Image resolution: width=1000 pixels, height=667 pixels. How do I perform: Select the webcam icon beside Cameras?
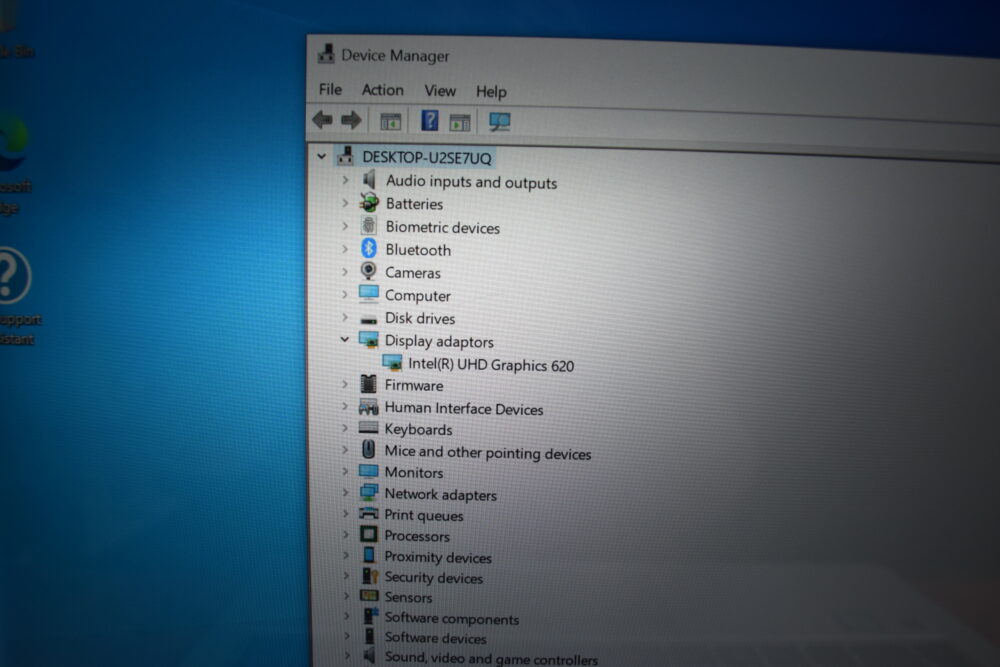(368, 270)
